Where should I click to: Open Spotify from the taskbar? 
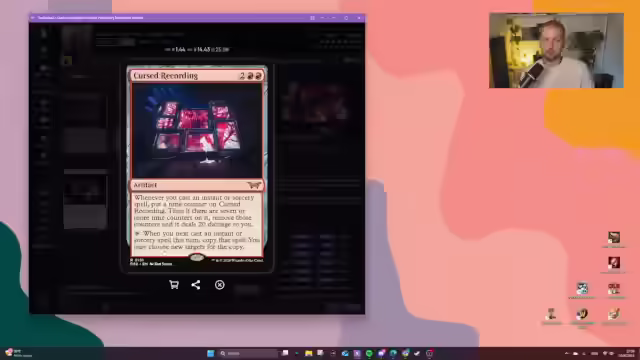(369, 353)
